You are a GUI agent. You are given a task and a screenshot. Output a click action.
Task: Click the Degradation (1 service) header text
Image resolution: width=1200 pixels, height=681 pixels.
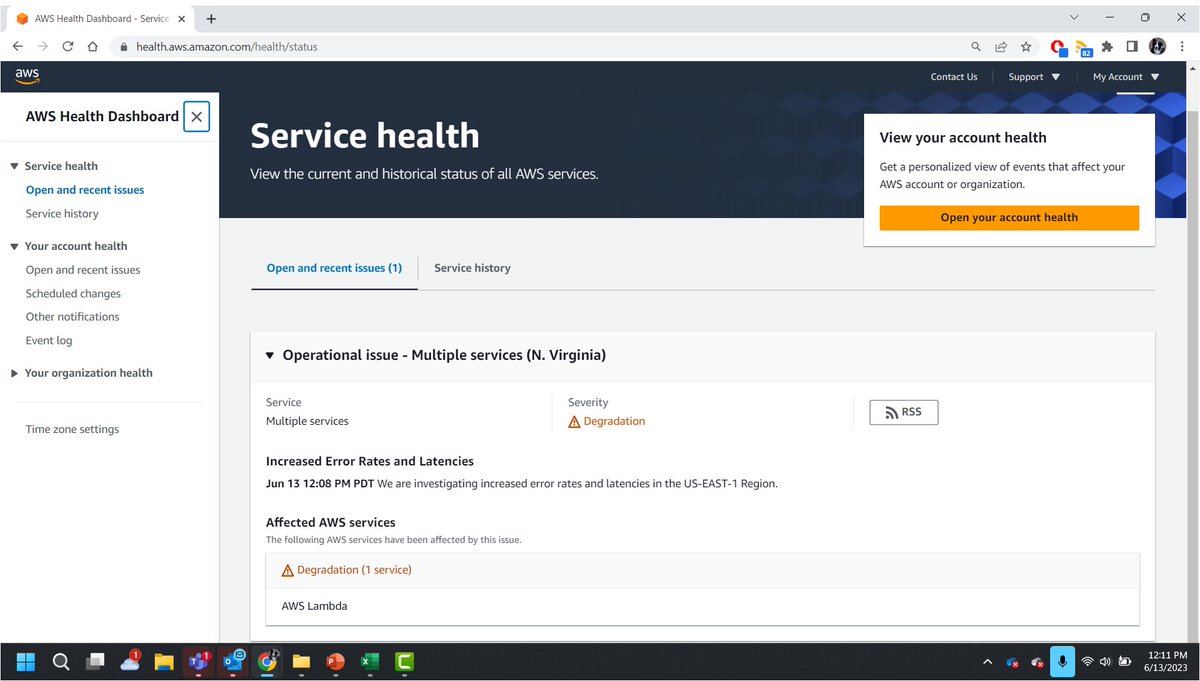click(x=354, y=570)
